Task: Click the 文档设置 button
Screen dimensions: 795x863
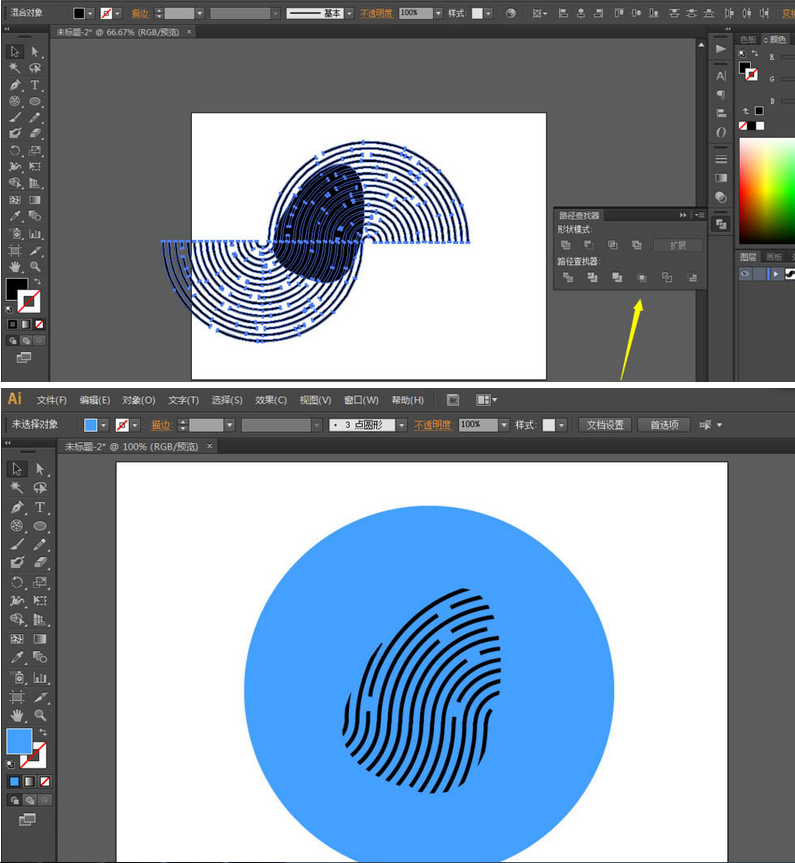Action: pos(605,425)
